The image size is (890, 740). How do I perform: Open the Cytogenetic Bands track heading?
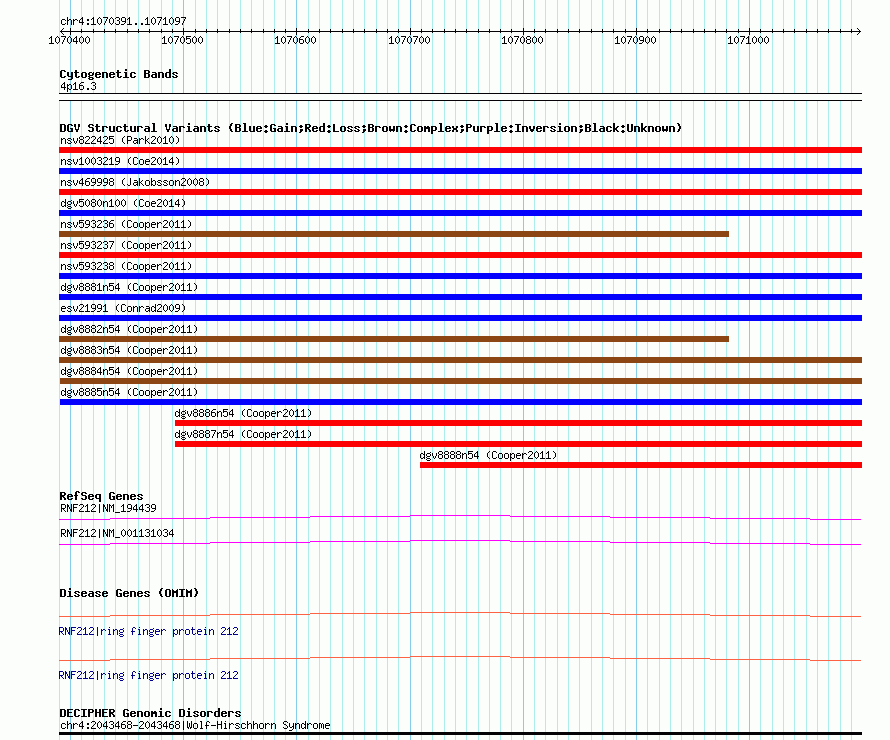(119, 74)
